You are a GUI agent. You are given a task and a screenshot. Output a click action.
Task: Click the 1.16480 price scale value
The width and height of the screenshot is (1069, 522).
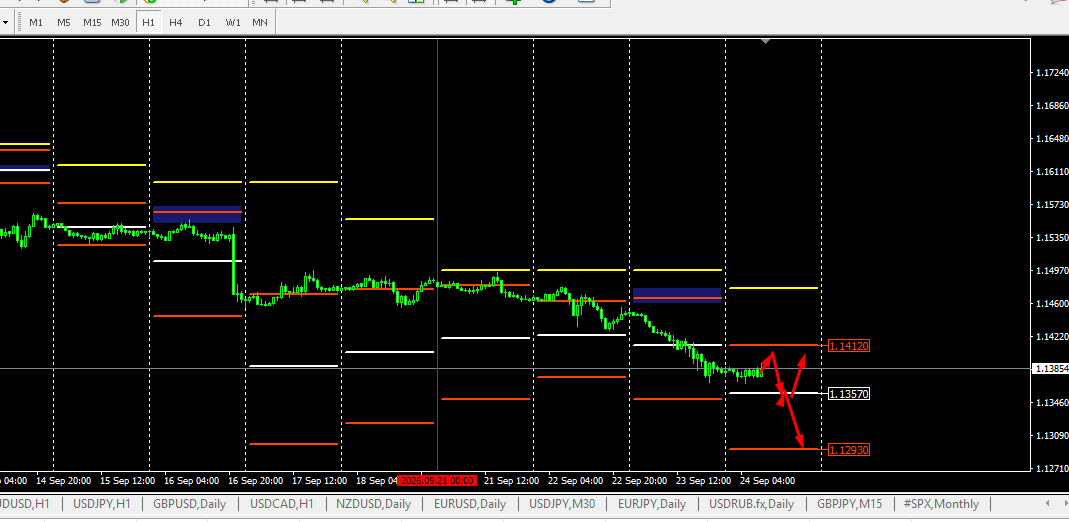(1051, 138)
